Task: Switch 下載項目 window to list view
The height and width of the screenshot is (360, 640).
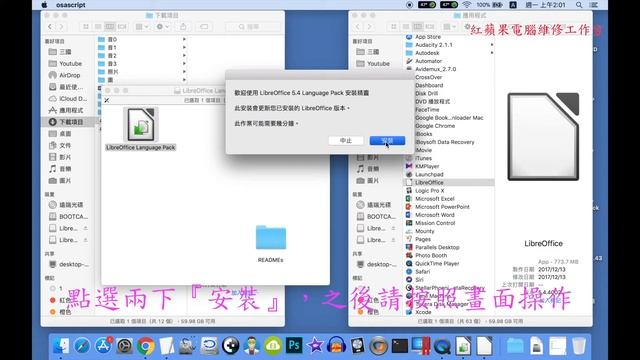Action: tap(98, 27)
